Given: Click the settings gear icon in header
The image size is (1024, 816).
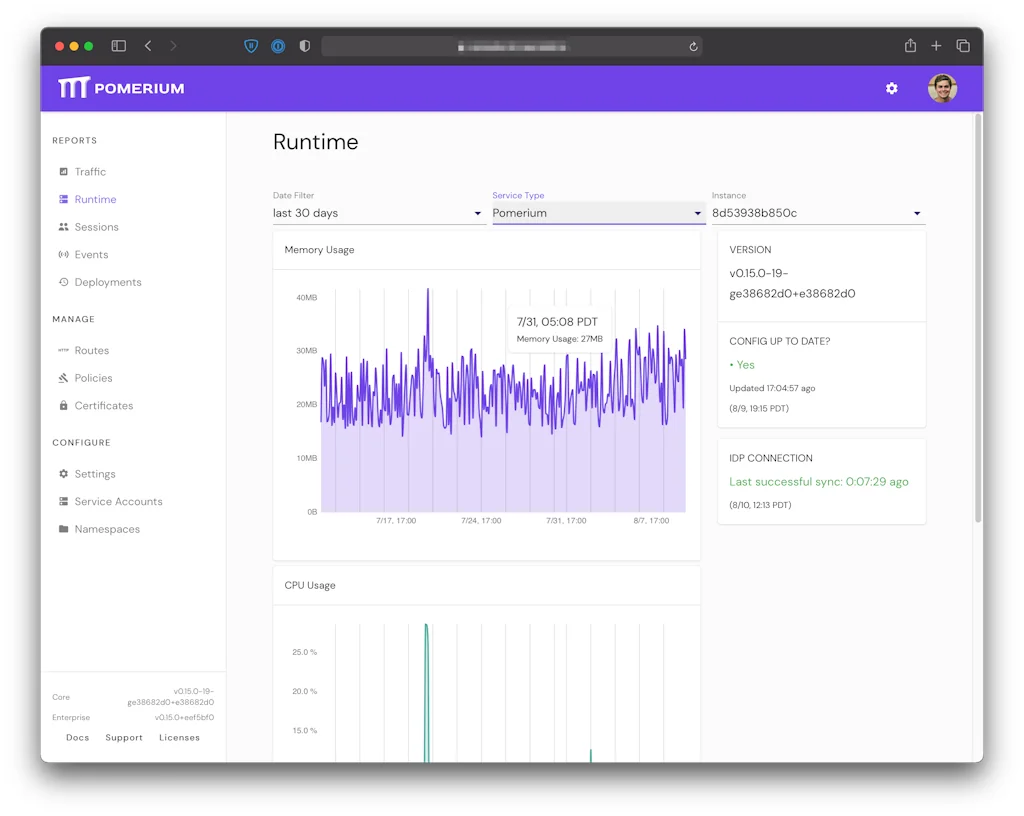Looking at the screenshot, I should 891,88.
